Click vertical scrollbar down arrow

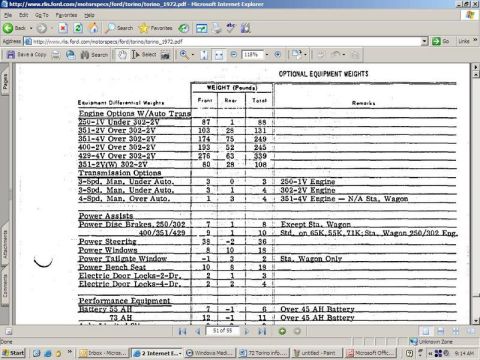click(476, 321)
